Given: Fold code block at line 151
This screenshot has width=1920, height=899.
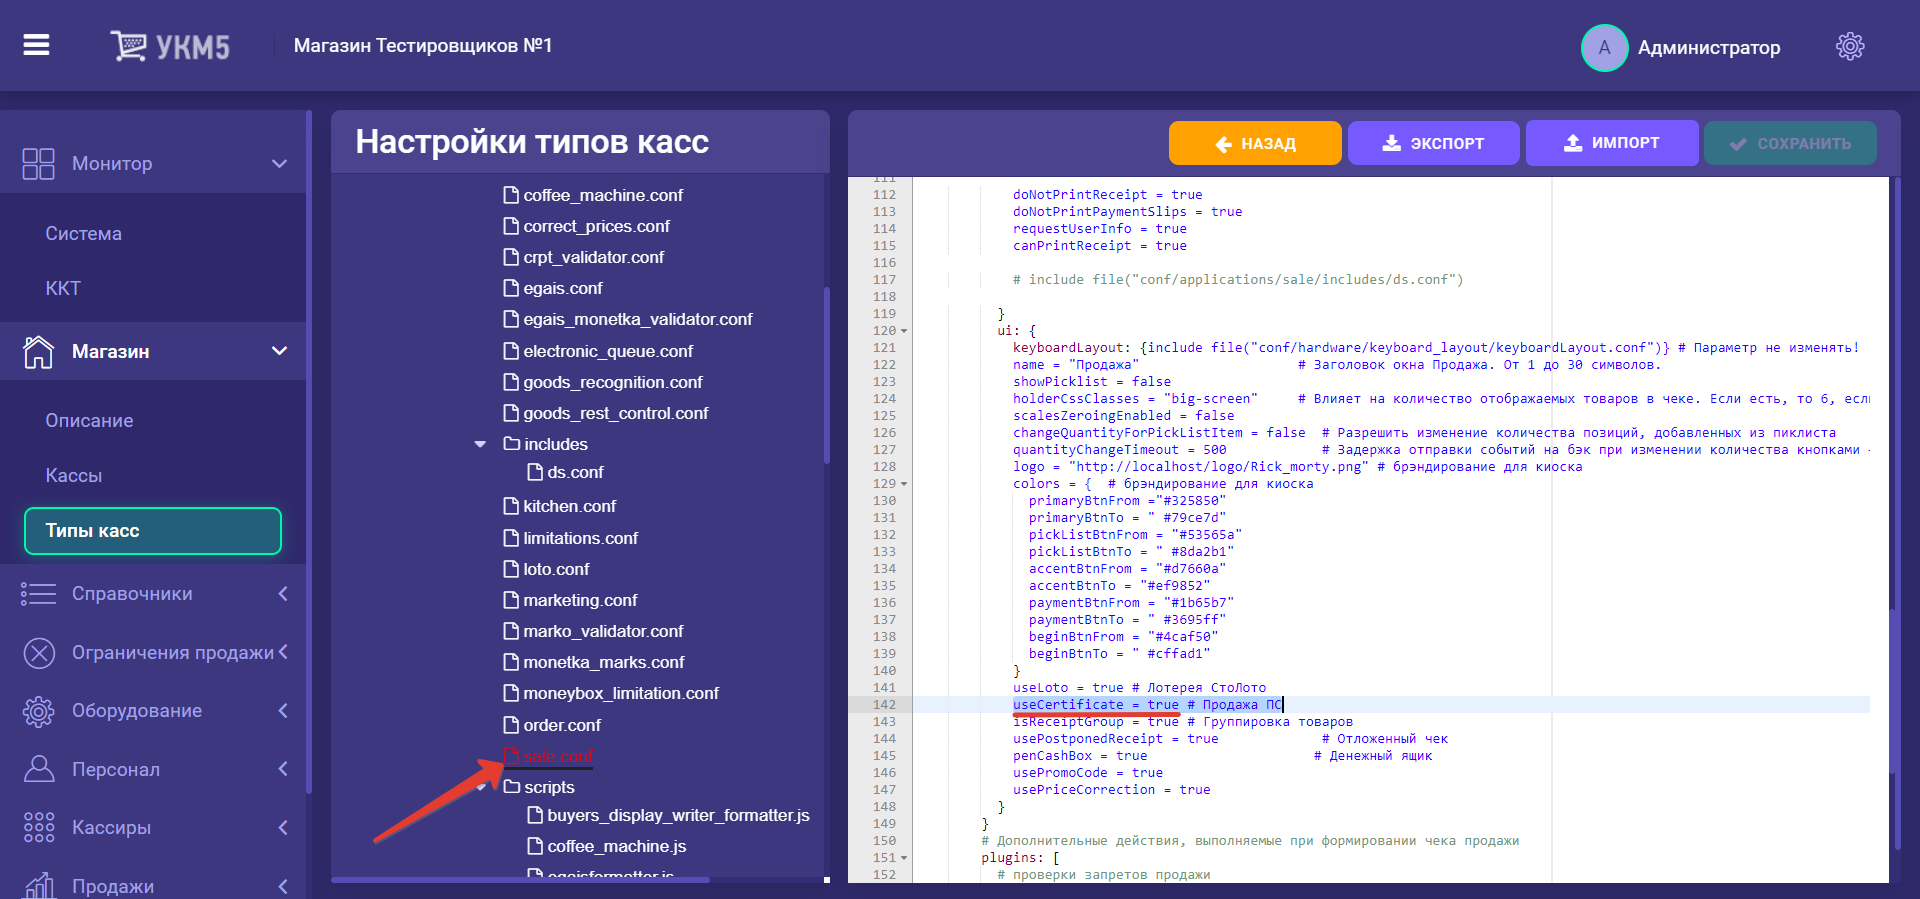Looking at the screenshot, I should [904, 858].
